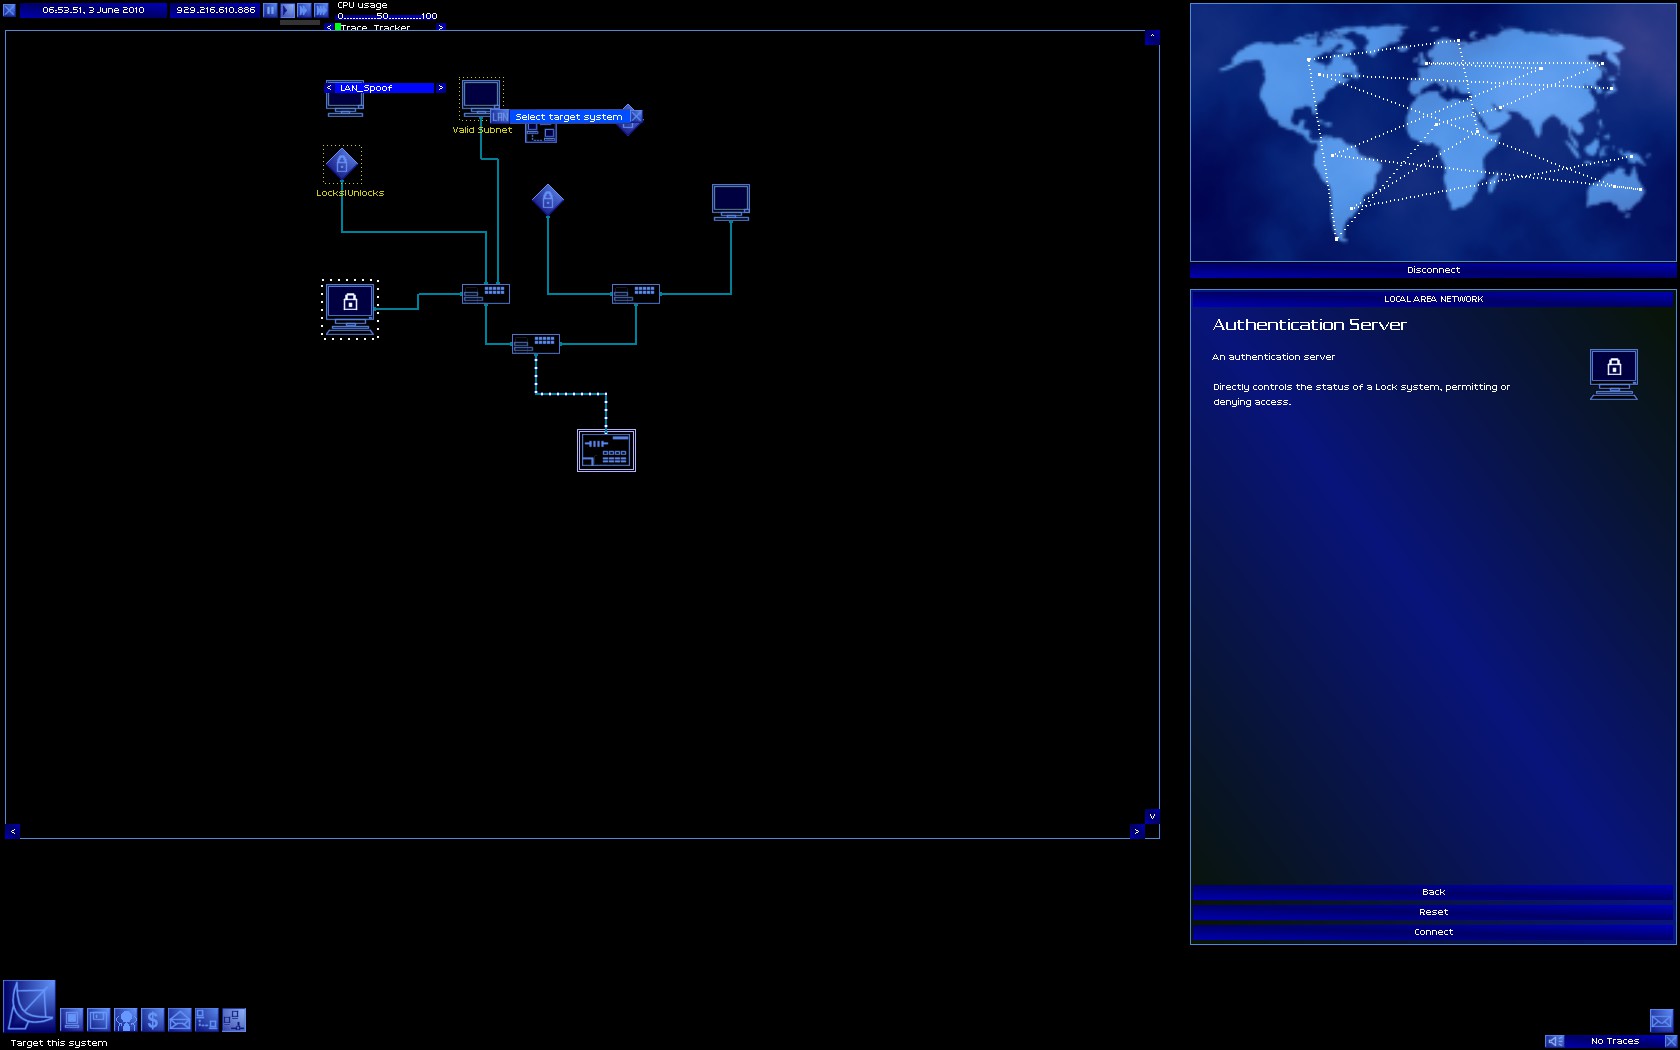Viewport: 1680px width, 1050px height.
Task: Click the Back button
Action: pos(1433,892)
